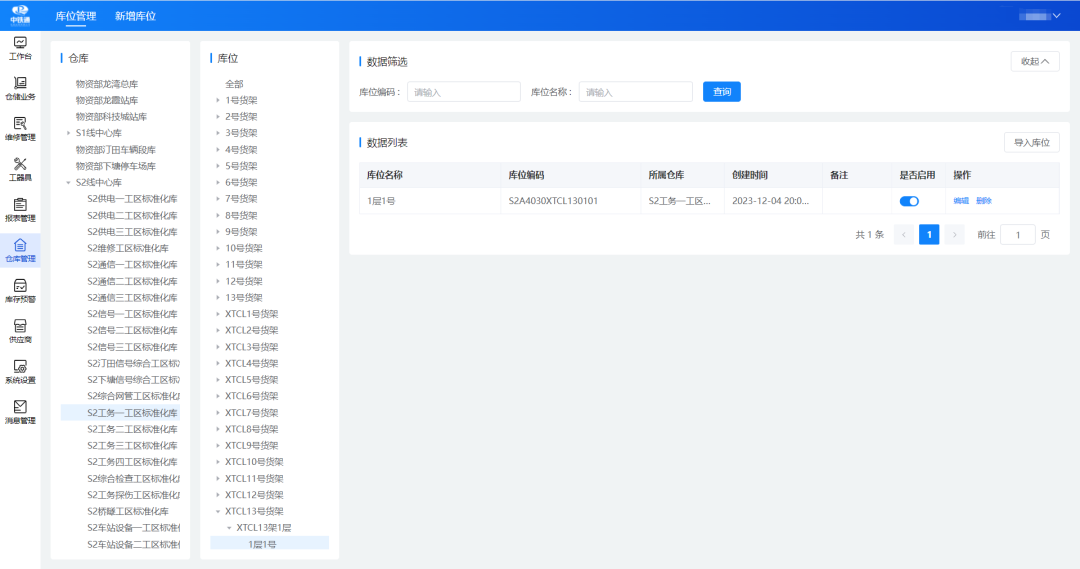This screenshot has width=1080, height=569.
Task: Select 3号货架 in the 库位 tree
Action: (241, 133)
